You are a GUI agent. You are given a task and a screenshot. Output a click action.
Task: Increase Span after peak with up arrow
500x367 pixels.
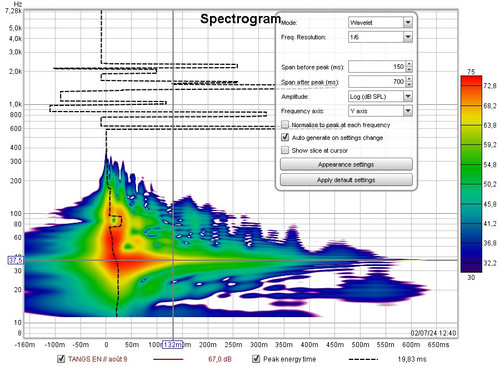point(409,78)
